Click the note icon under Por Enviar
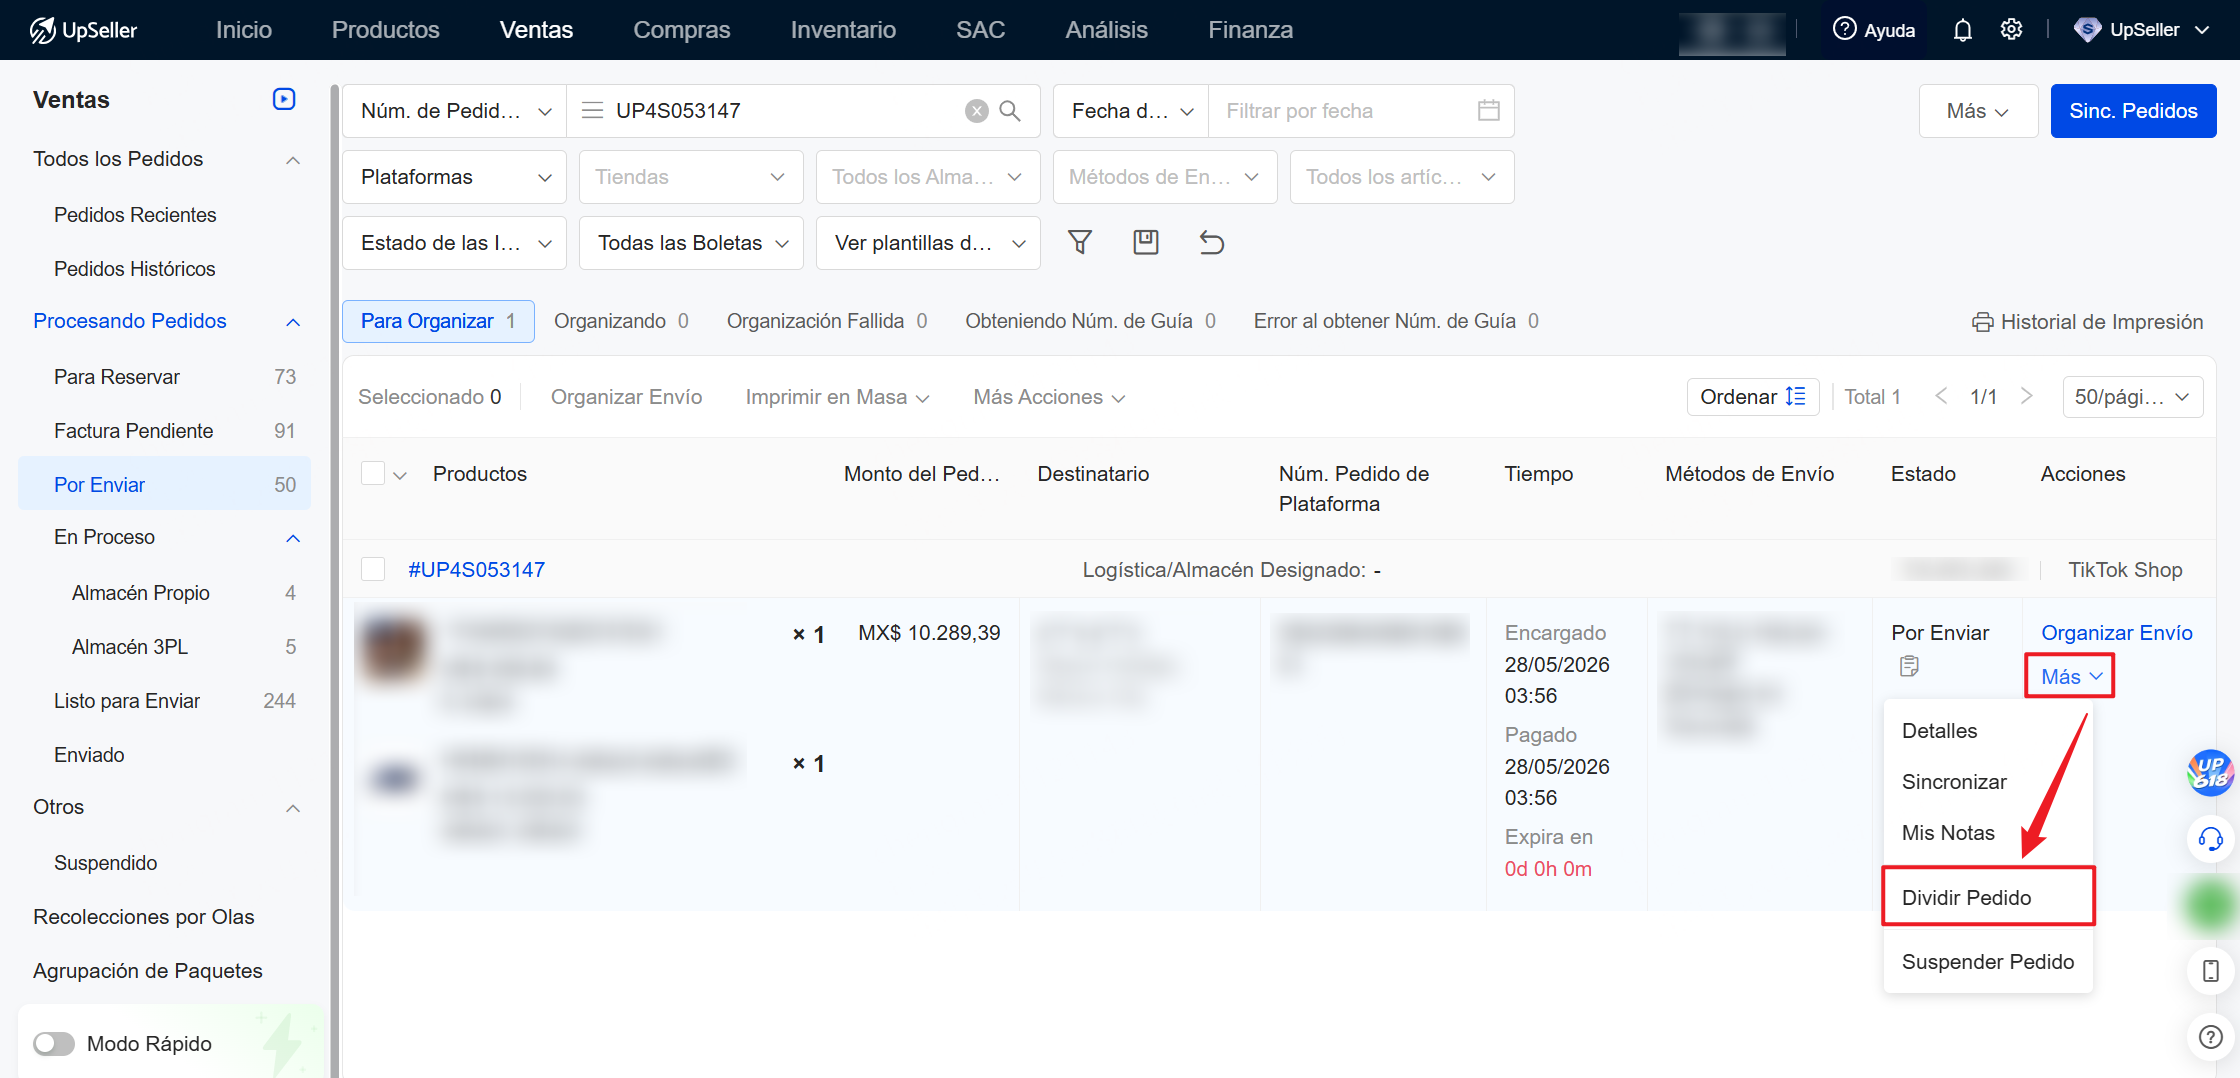Viewport: 2240px width, 1078px height. (1909, 666)
